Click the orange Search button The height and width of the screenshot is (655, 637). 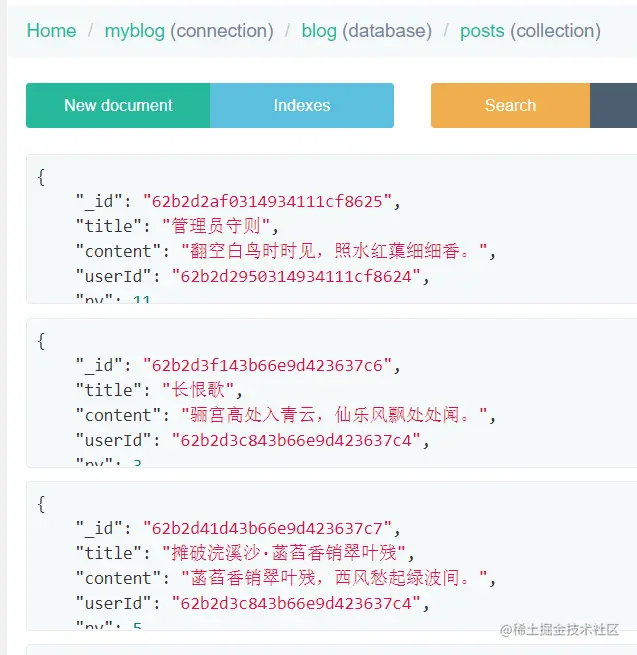(x=510, y=105)
